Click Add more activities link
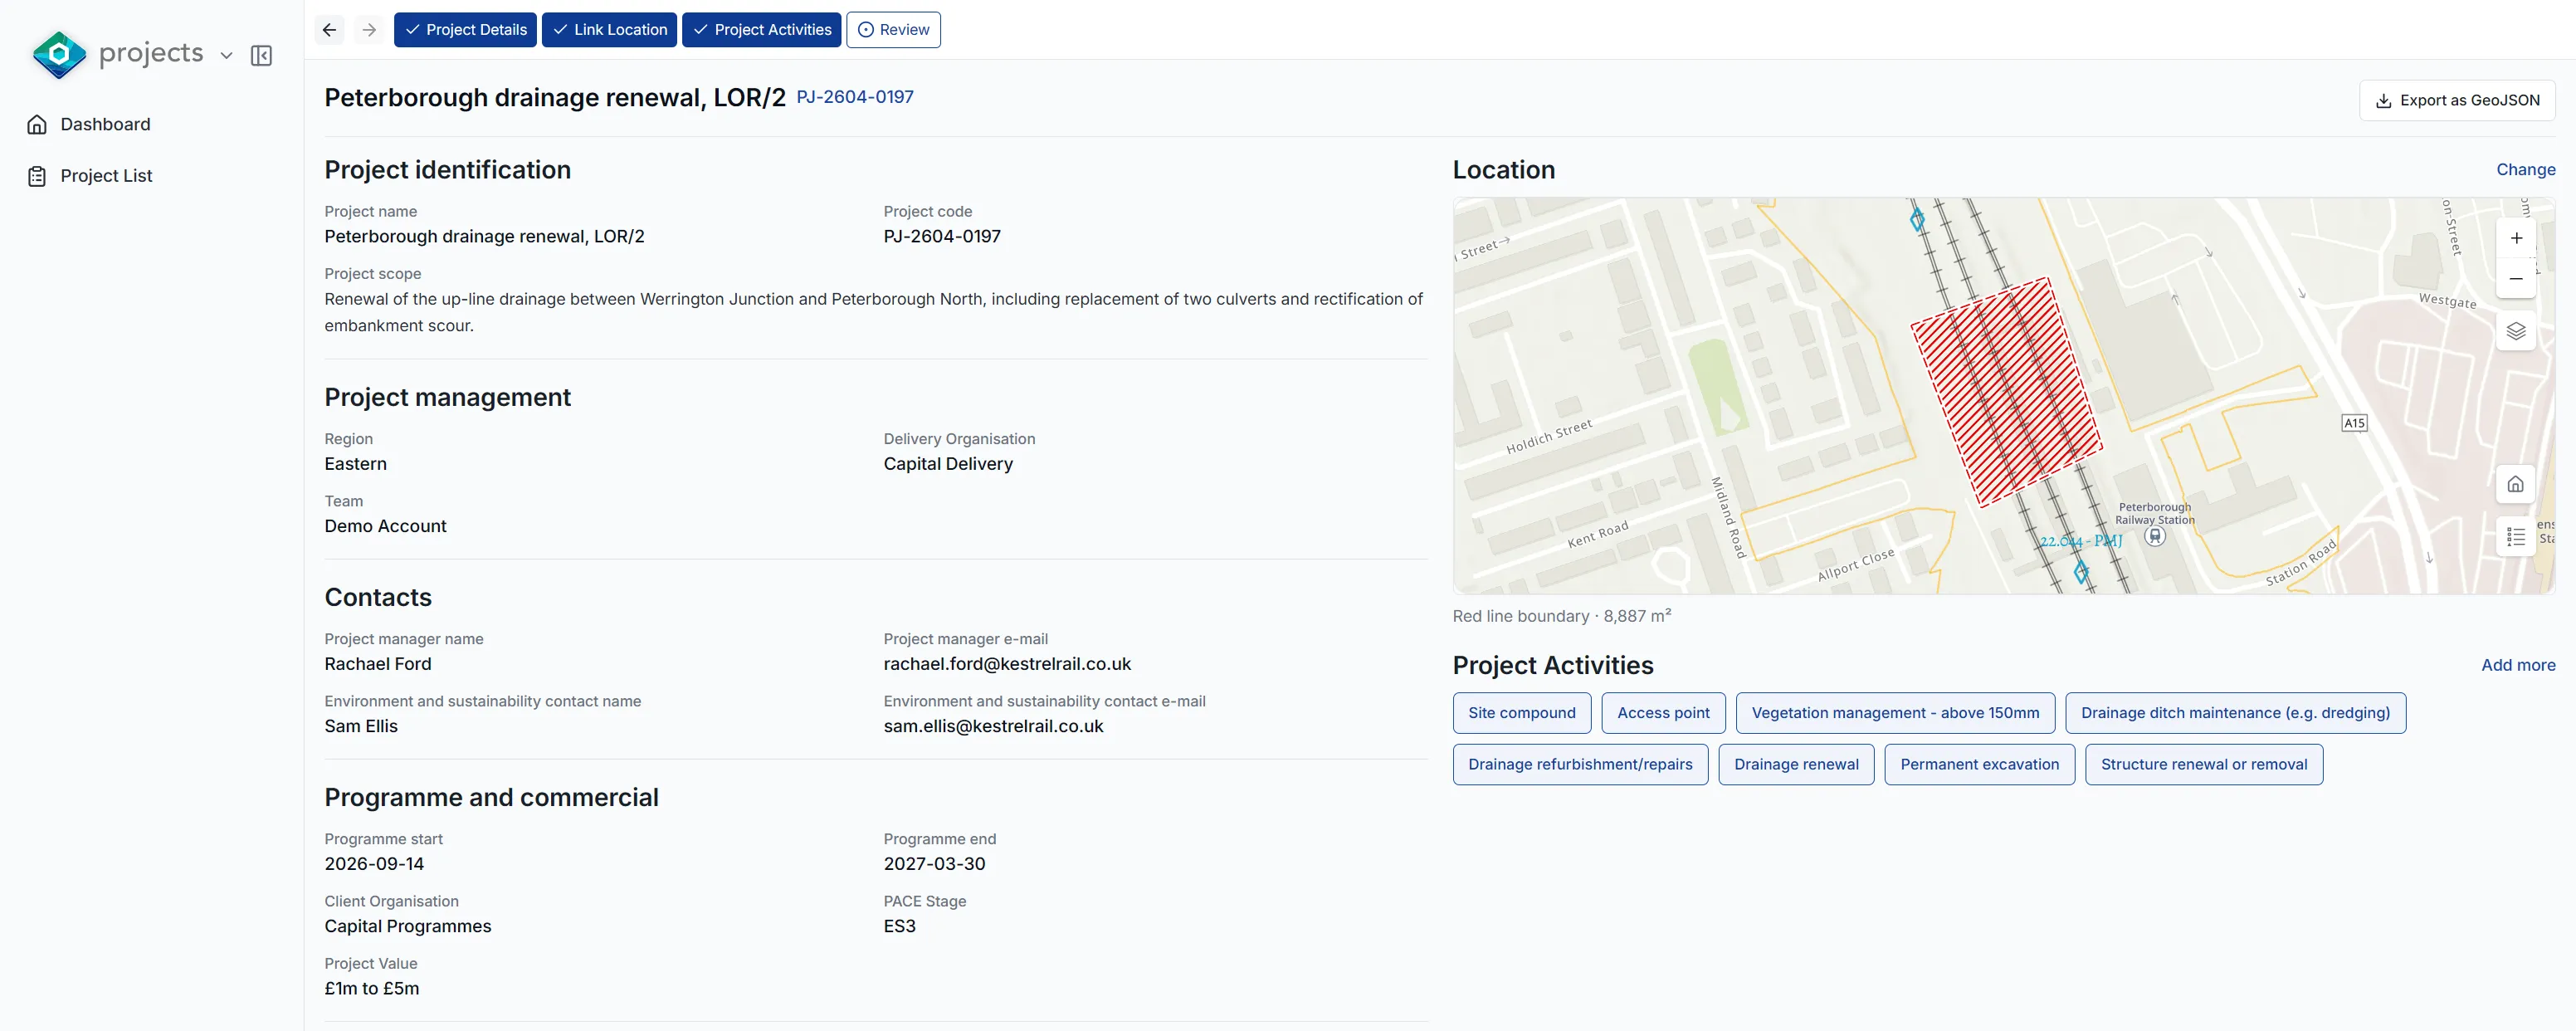Image resolution: width=2576 pixels, height=1031 pixels. click(2518, 666)
